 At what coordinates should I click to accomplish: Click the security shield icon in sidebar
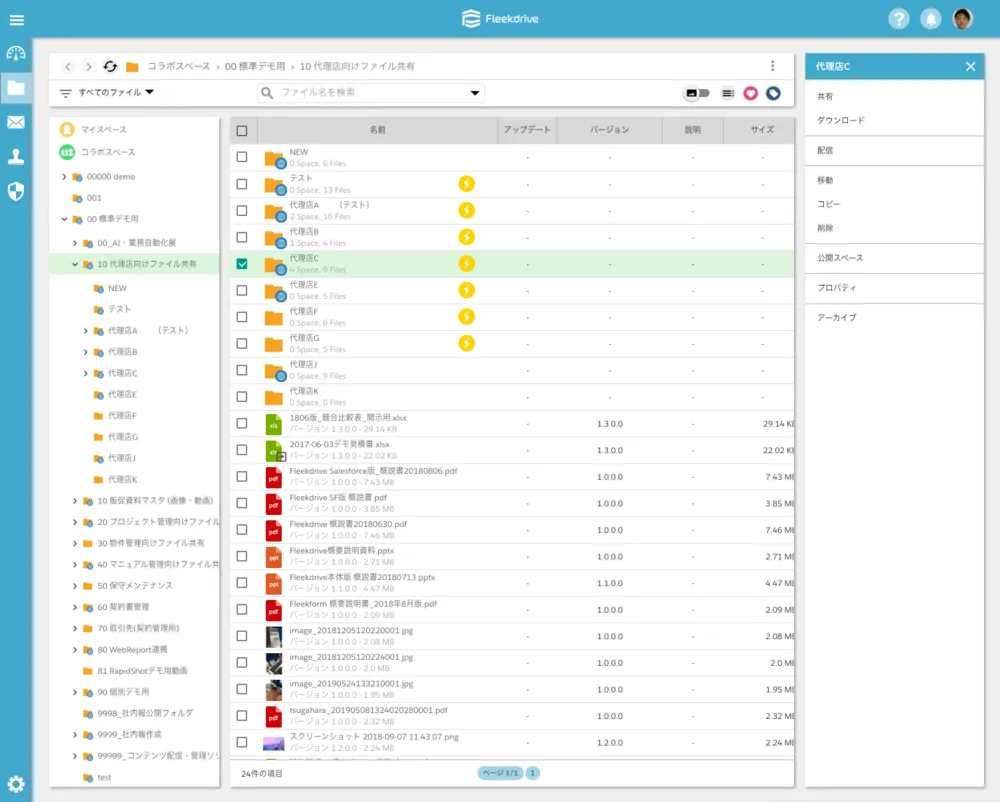tap(16, 191)
